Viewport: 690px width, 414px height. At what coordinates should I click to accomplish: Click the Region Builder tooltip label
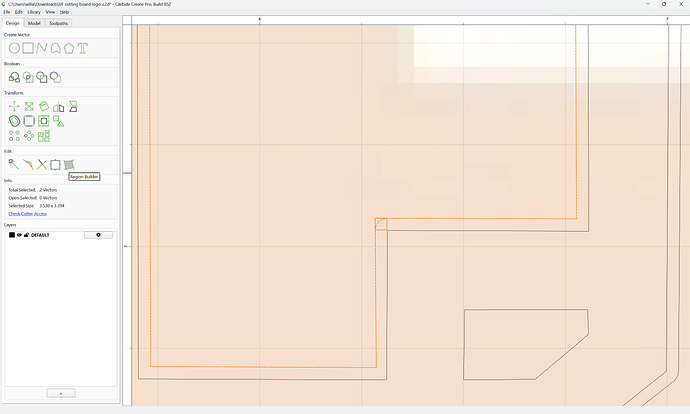coord(84,176)
